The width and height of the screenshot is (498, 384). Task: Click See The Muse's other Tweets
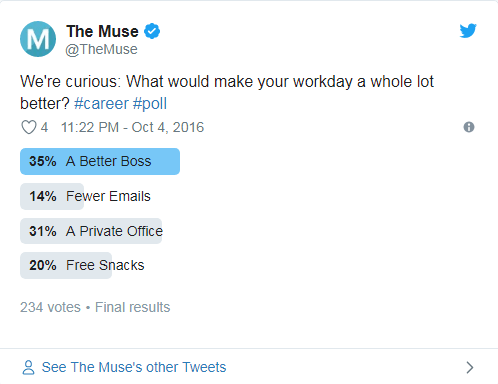tap(134, 367)
